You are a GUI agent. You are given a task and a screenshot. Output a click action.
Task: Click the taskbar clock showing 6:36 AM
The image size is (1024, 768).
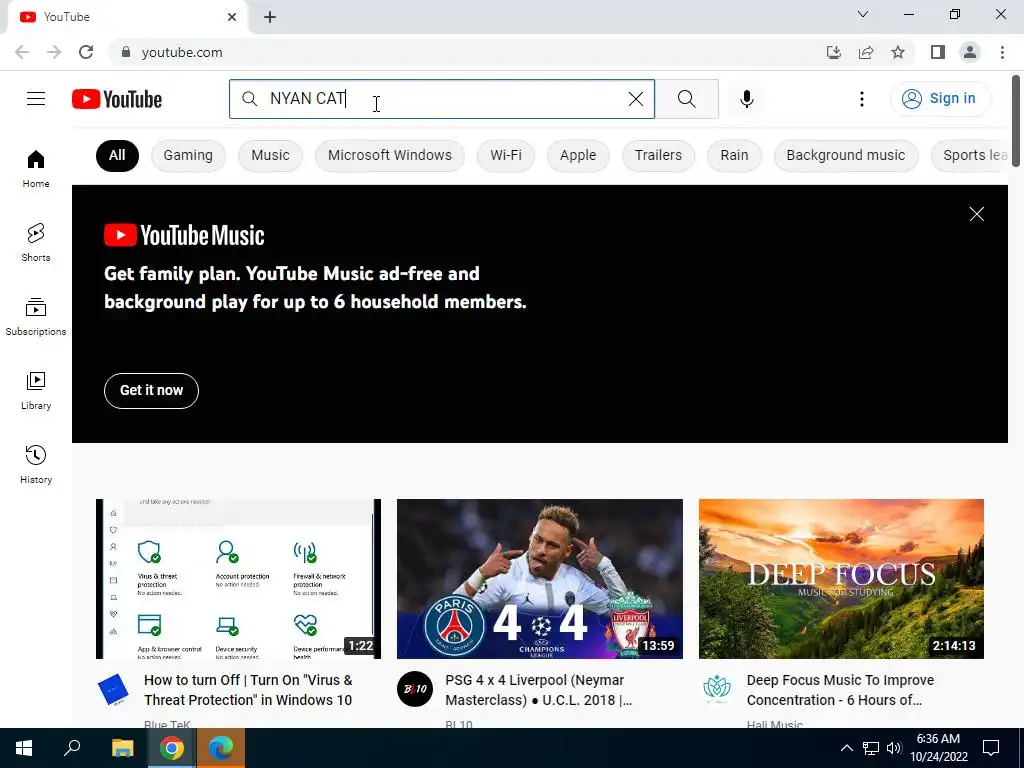(x=938, y=748)
